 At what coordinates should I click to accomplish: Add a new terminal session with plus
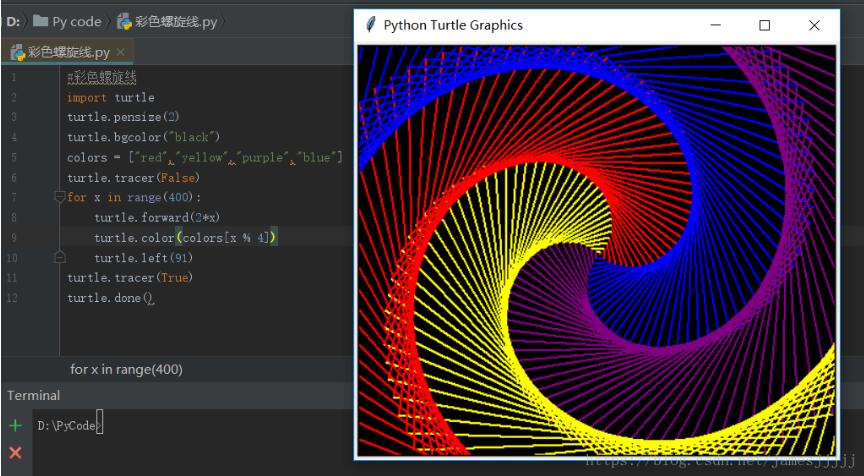click(x=15, y=425)
